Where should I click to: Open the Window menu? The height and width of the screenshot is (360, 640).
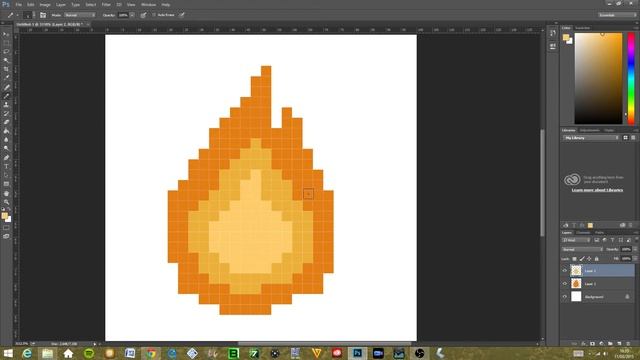tap(148, 4)
